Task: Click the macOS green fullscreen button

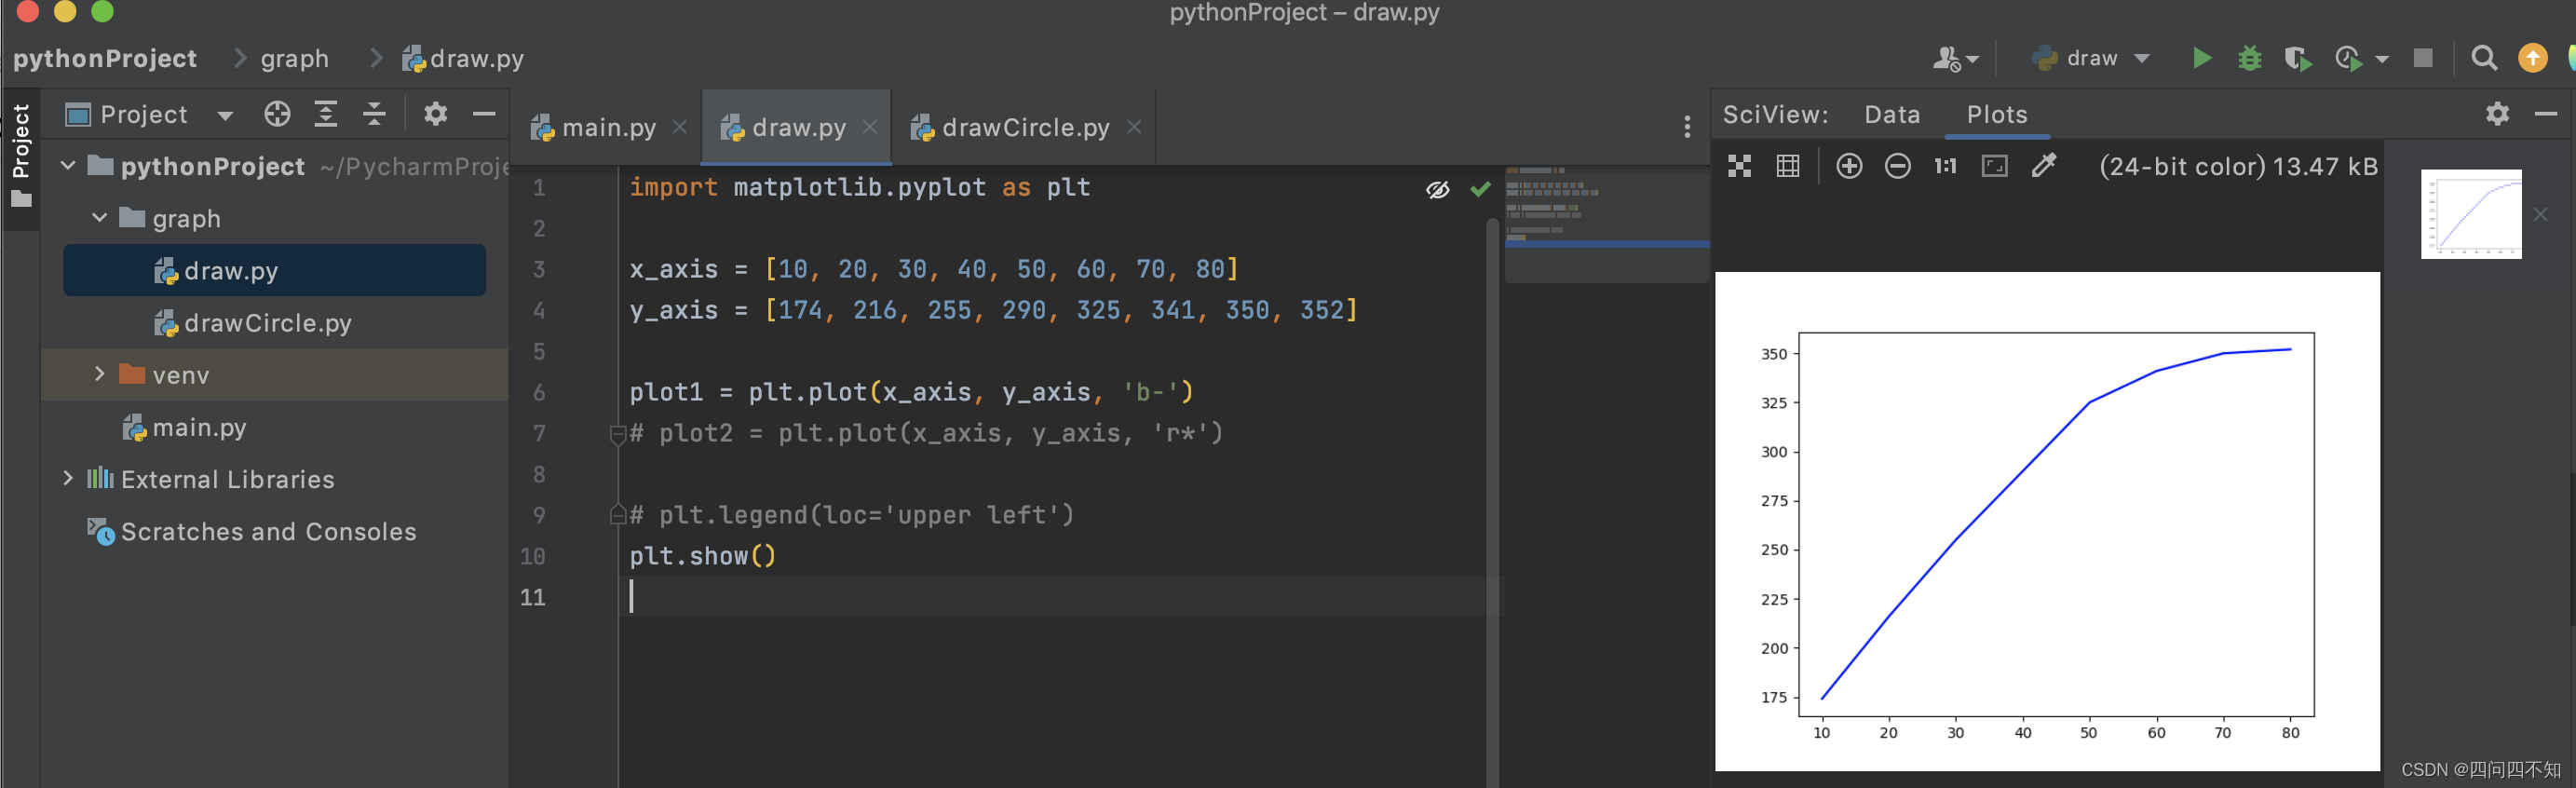Action: click(102, 11)
